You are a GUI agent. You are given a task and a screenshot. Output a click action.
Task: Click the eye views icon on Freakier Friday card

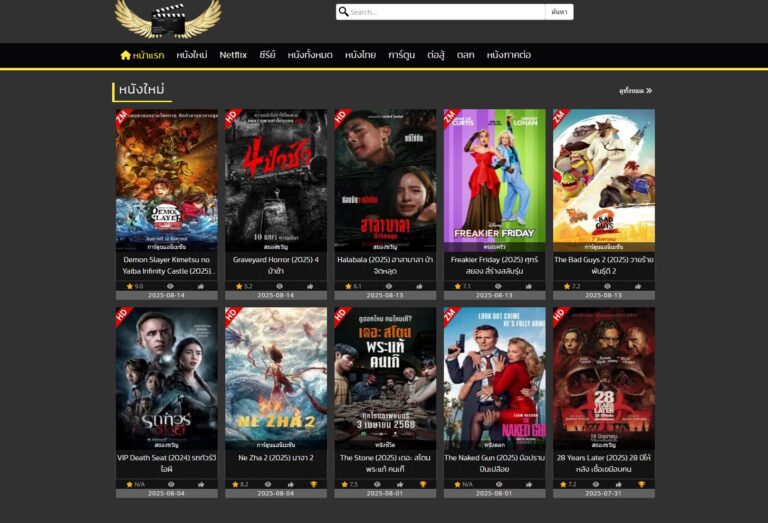498,286
